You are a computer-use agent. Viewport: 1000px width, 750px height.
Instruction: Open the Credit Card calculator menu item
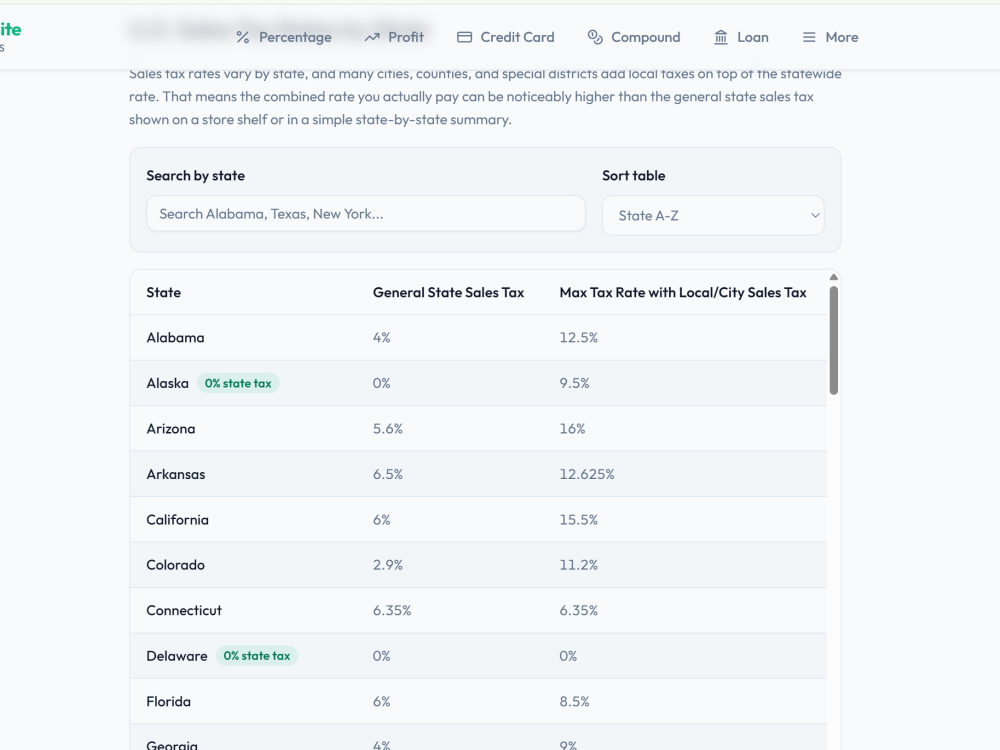pos(506,38)
